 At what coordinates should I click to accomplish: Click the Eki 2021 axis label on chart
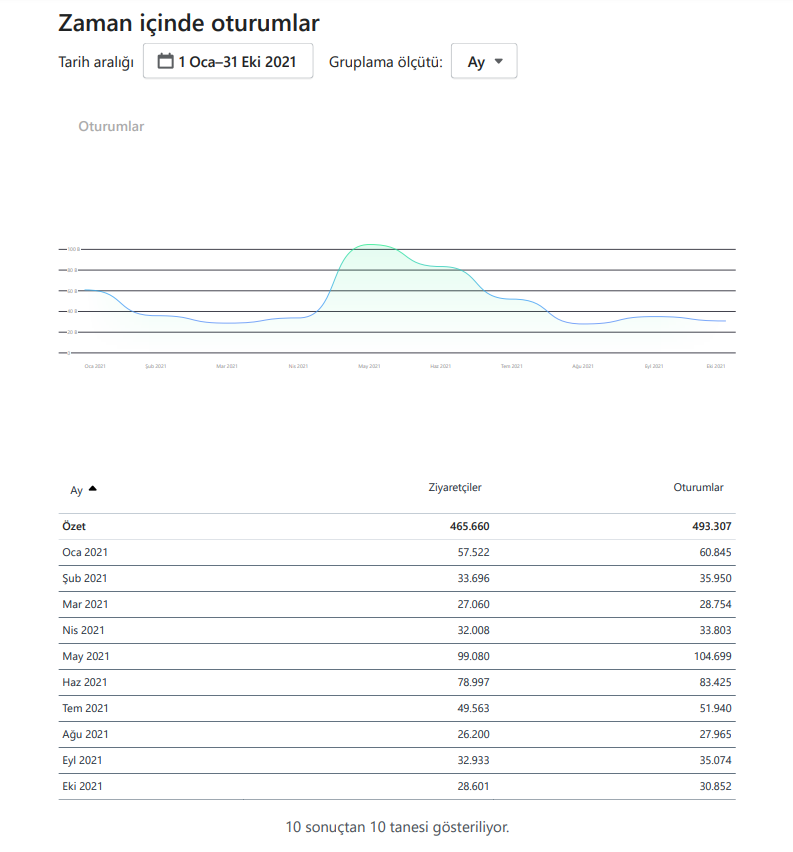pyautogui.click(x=716, y=366)
